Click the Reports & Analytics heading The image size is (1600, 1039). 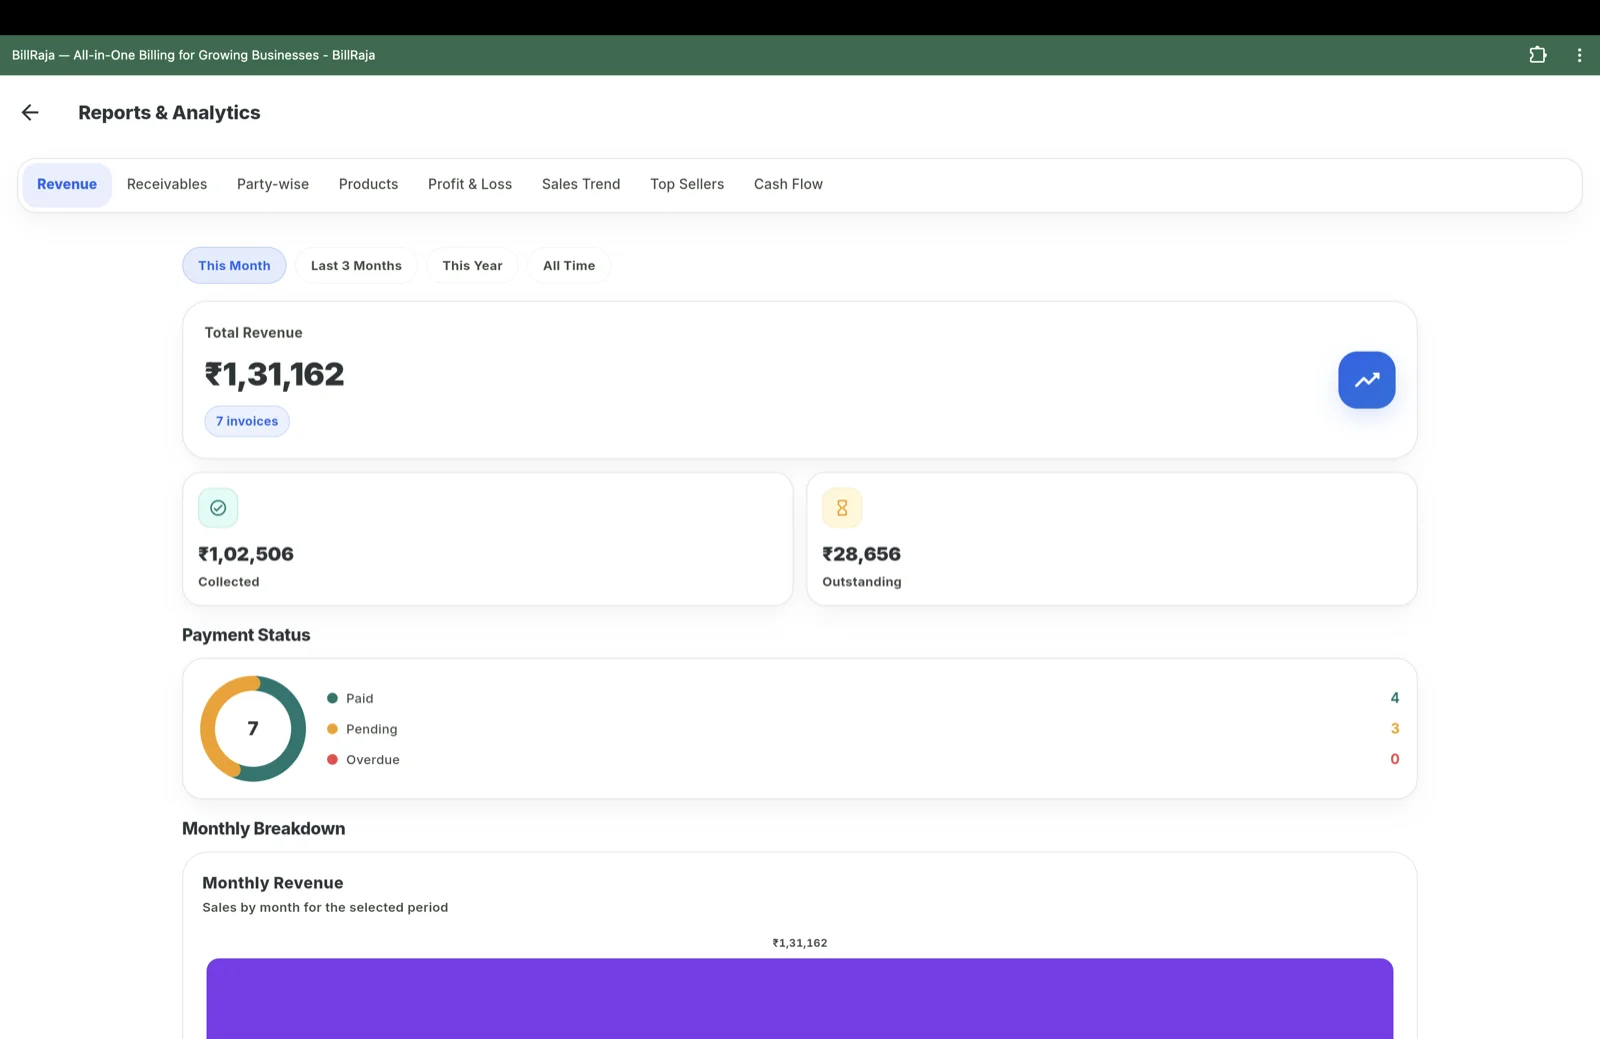(x=169, y=113)
